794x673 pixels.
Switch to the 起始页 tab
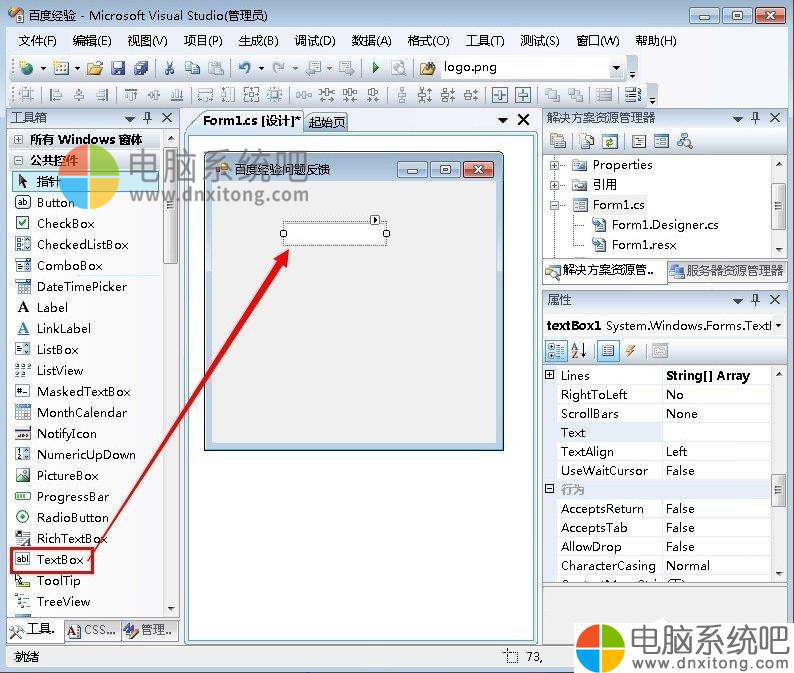[x=327, y=122]
